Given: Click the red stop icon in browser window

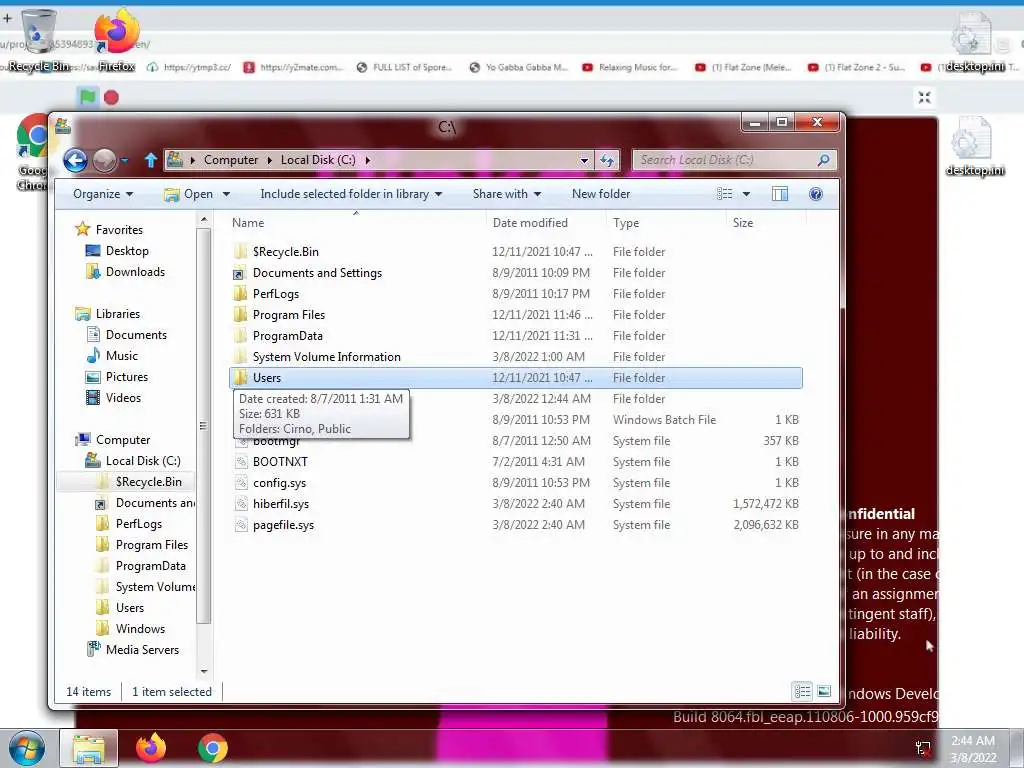Looking at the screenshot, I should coord(112,98).
